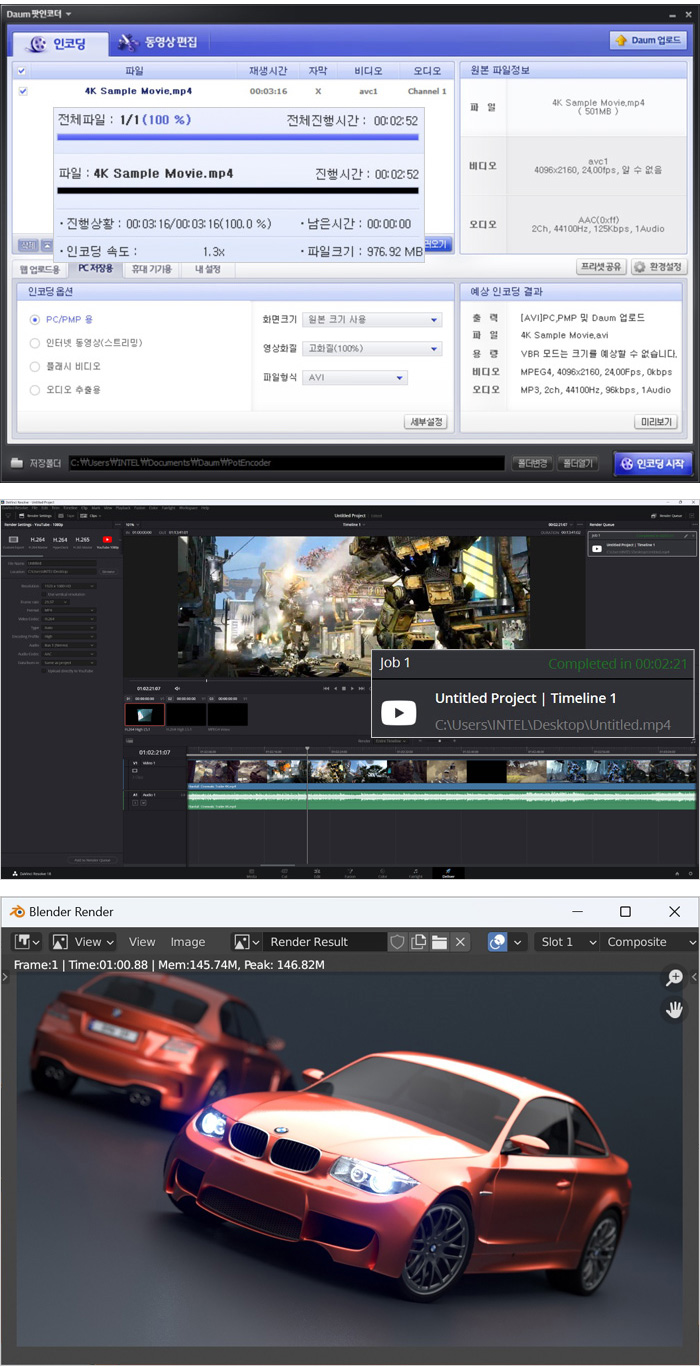The height and width of the screenshot is (1369, 700).
Task: Click the Blender open image folder icon
Action: pos(439,942)
